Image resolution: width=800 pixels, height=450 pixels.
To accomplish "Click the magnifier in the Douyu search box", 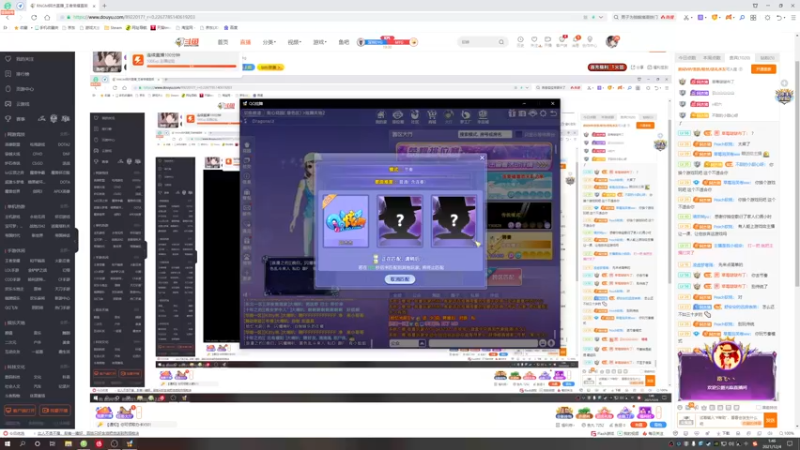I will coord(501,42).
